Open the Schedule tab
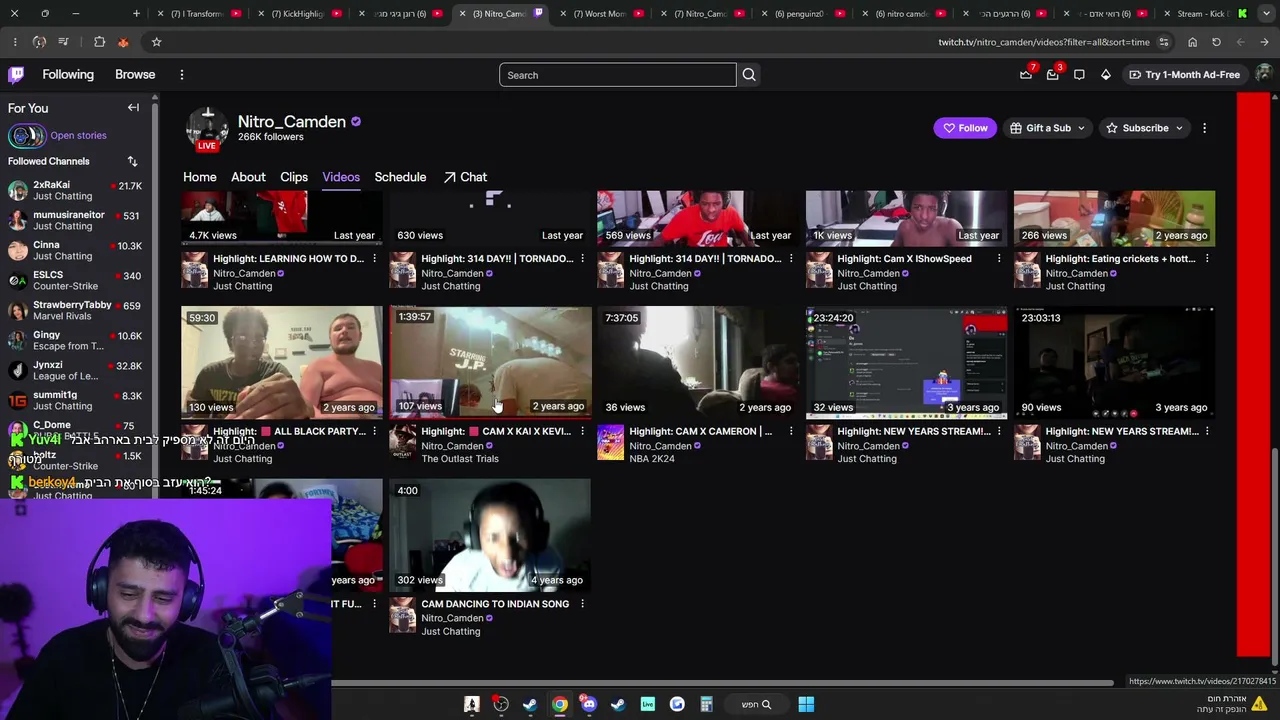1280x720 pixels. coord(400,177)
